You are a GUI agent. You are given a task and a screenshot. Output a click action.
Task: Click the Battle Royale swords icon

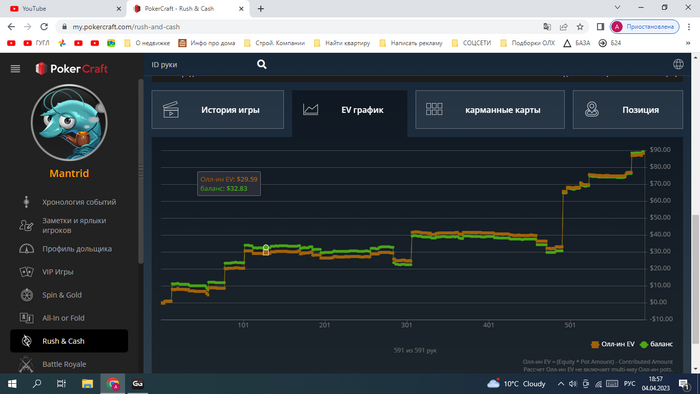click(x=26, y=364)
